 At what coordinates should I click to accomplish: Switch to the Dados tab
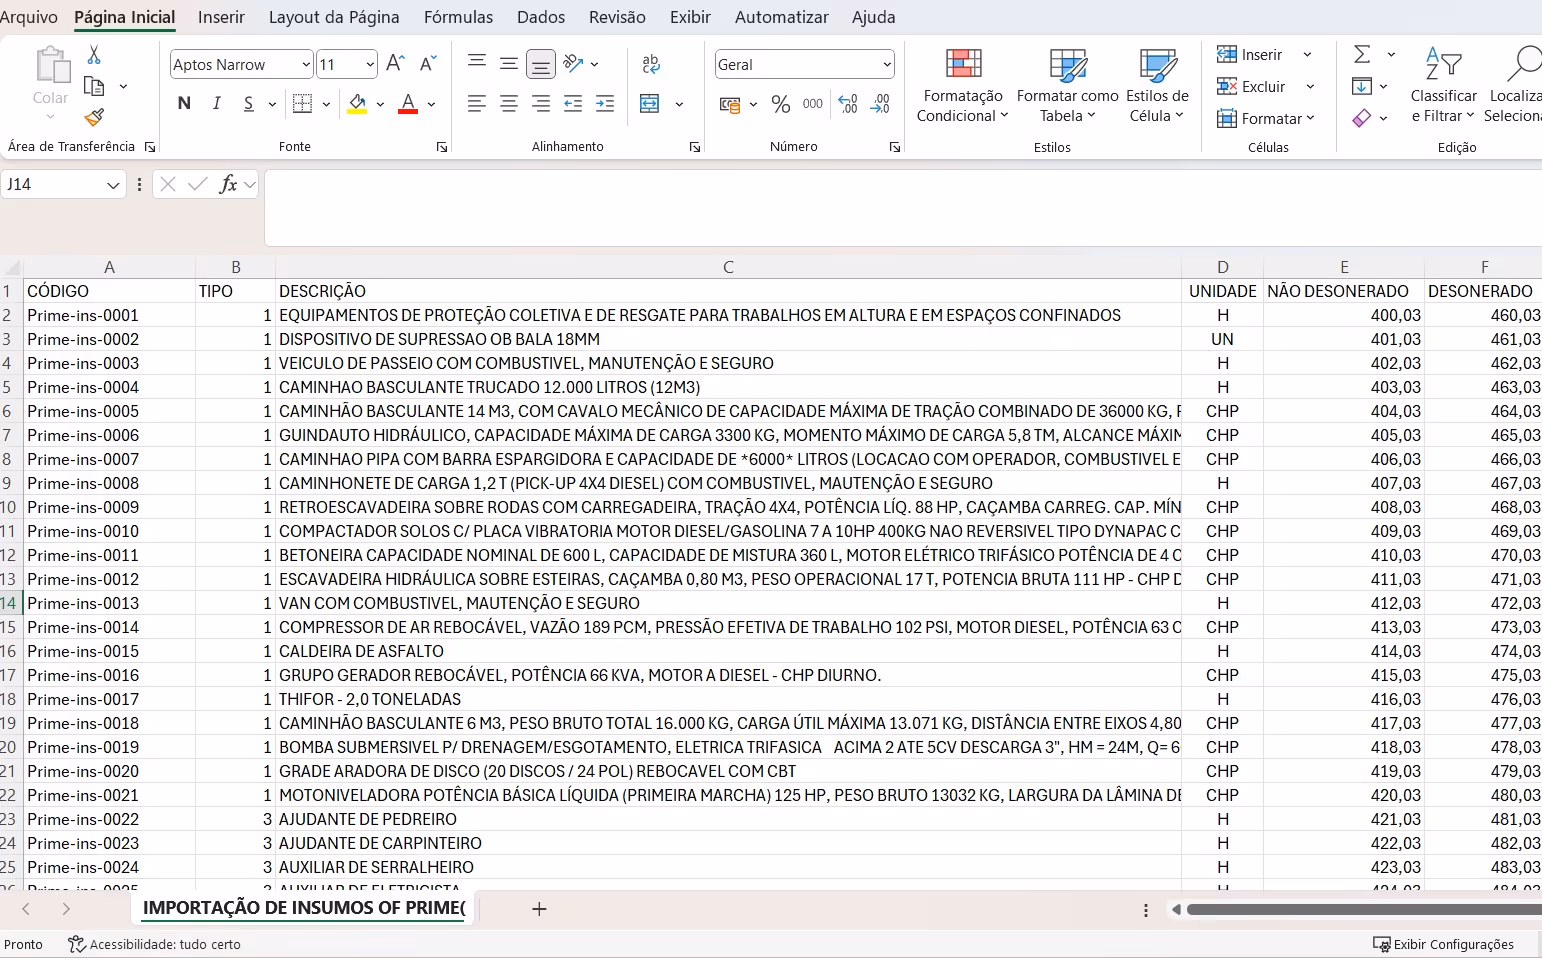click(541, 17)
